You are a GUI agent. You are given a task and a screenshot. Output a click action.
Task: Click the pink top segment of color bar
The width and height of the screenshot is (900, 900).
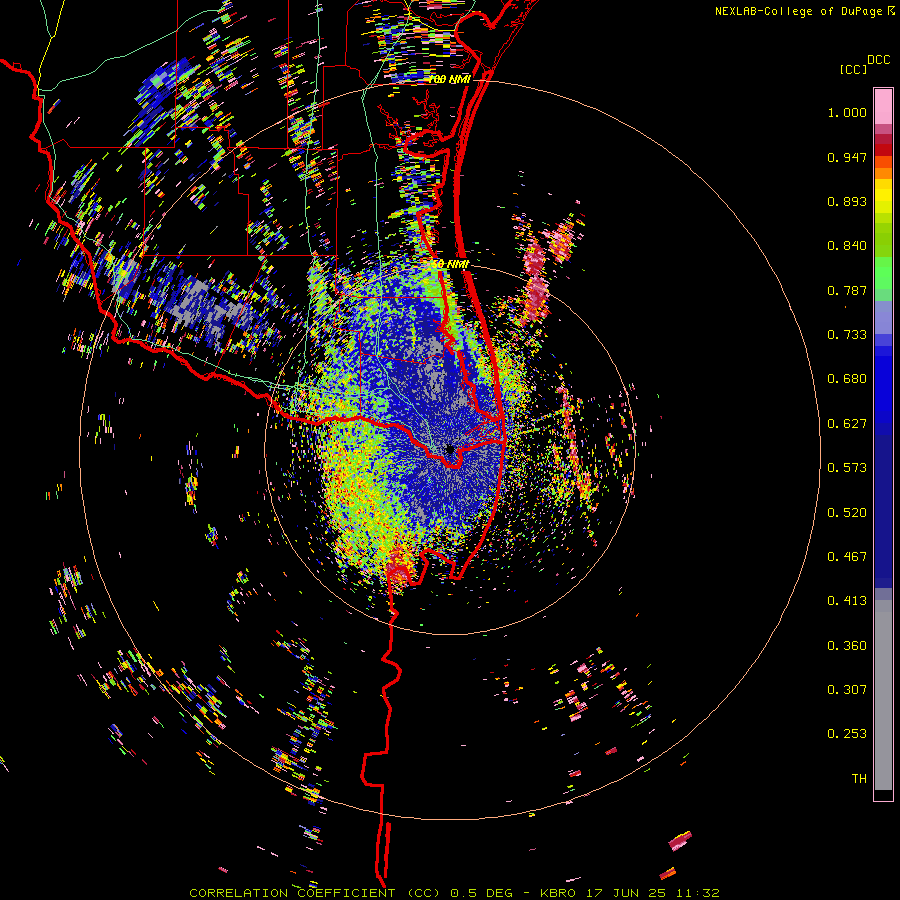point(883,107)
